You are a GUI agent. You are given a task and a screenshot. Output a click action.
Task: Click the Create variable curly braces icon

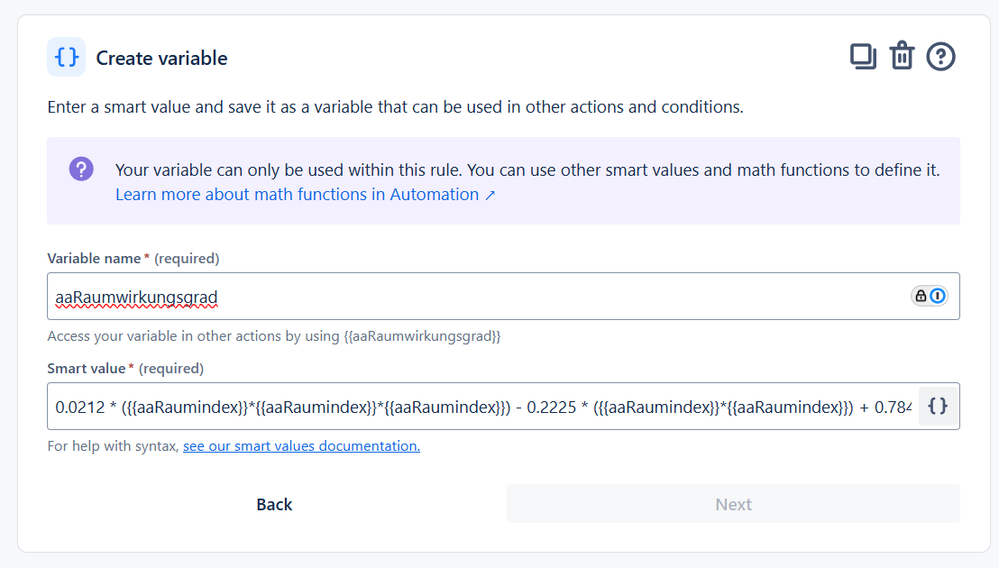[x=66, y=57]
